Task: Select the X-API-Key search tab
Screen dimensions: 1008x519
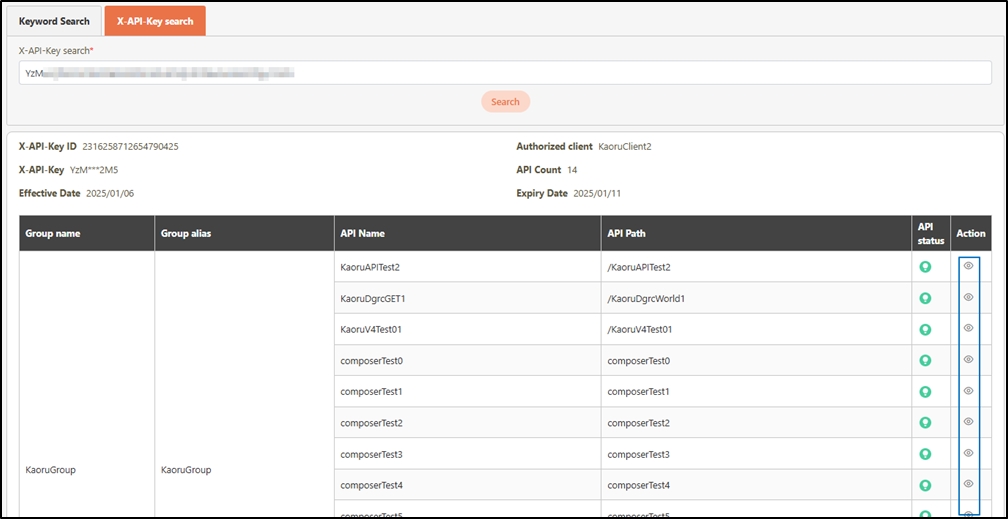Action: (x=155, y=21)
